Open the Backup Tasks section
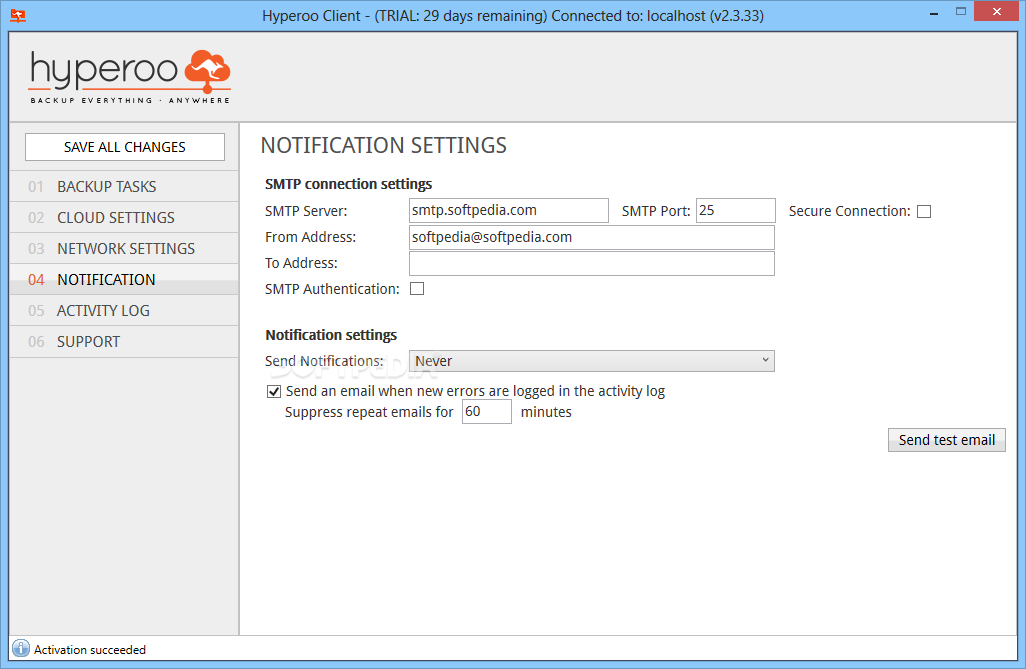Viewport: 1026px width, 669px height. (124, 187)
